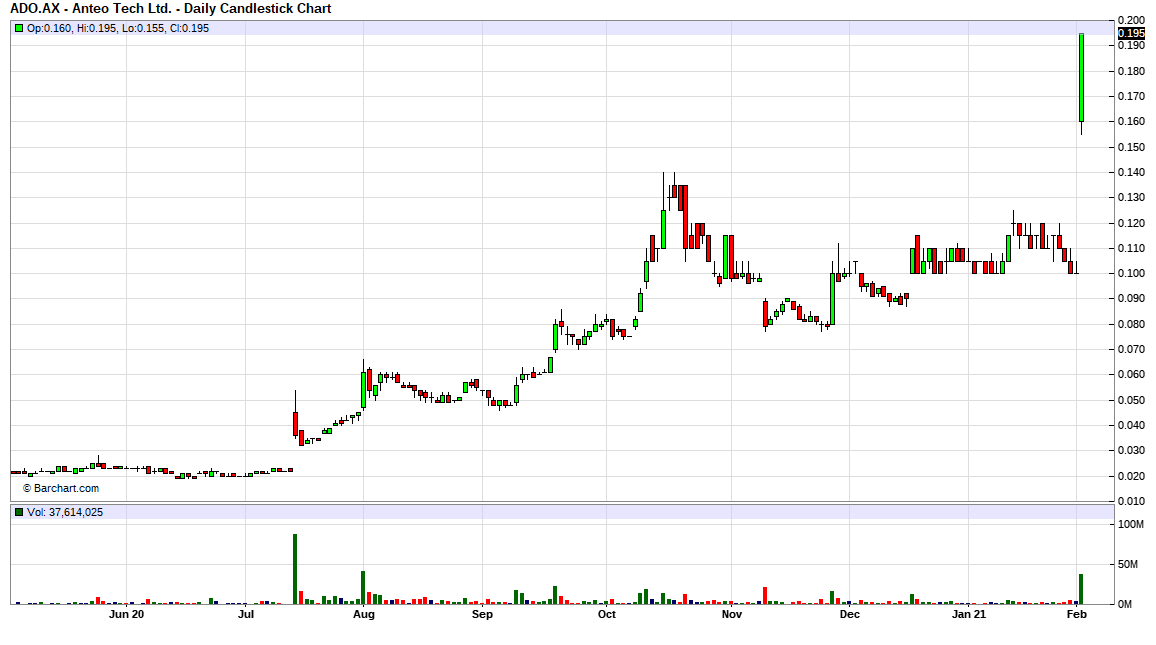Click the 0.080 price axis label
Viewport: 1156px width, 645px height.
[1132, 324]
